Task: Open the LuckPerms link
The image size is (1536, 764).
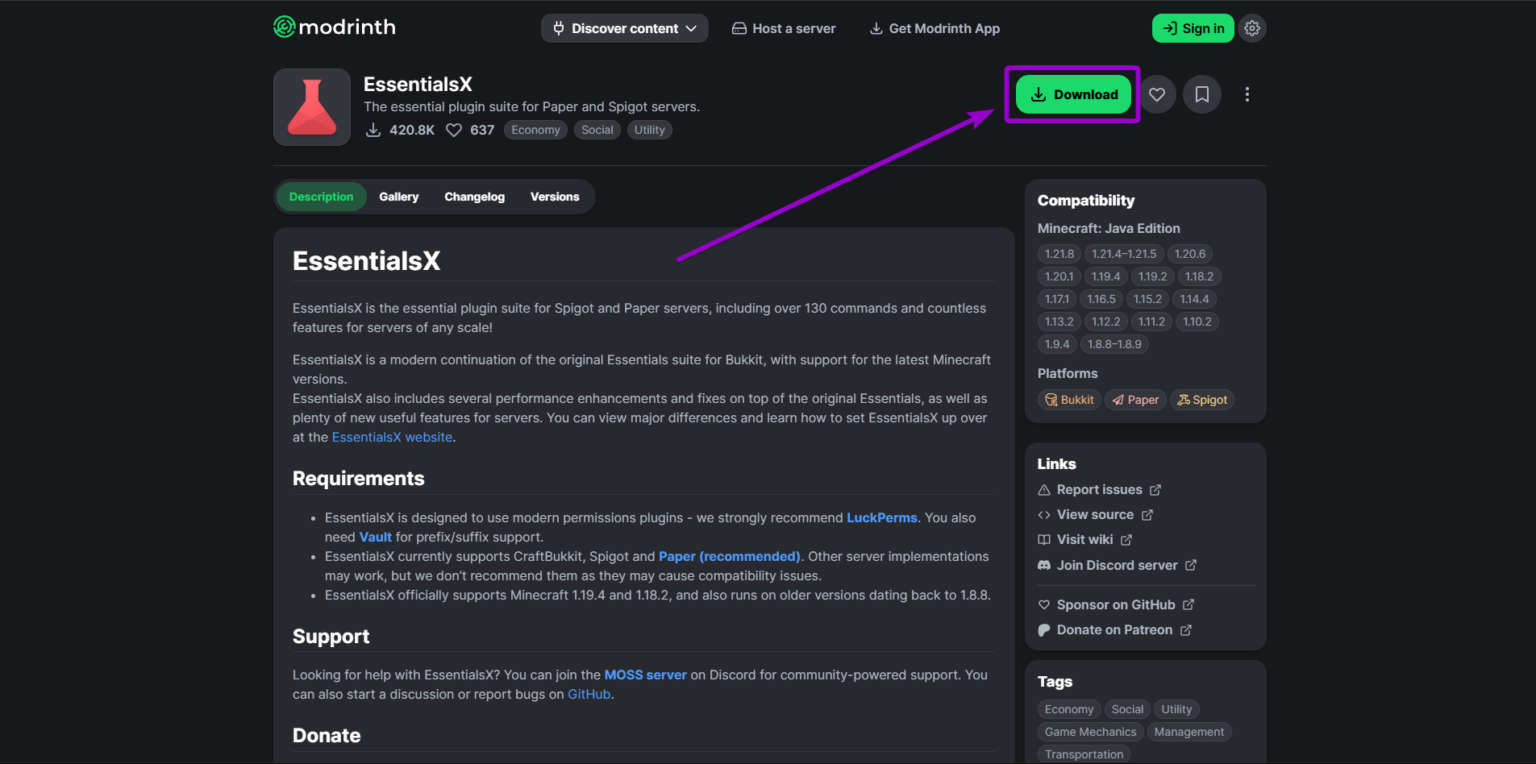Action: pos(882,518)
